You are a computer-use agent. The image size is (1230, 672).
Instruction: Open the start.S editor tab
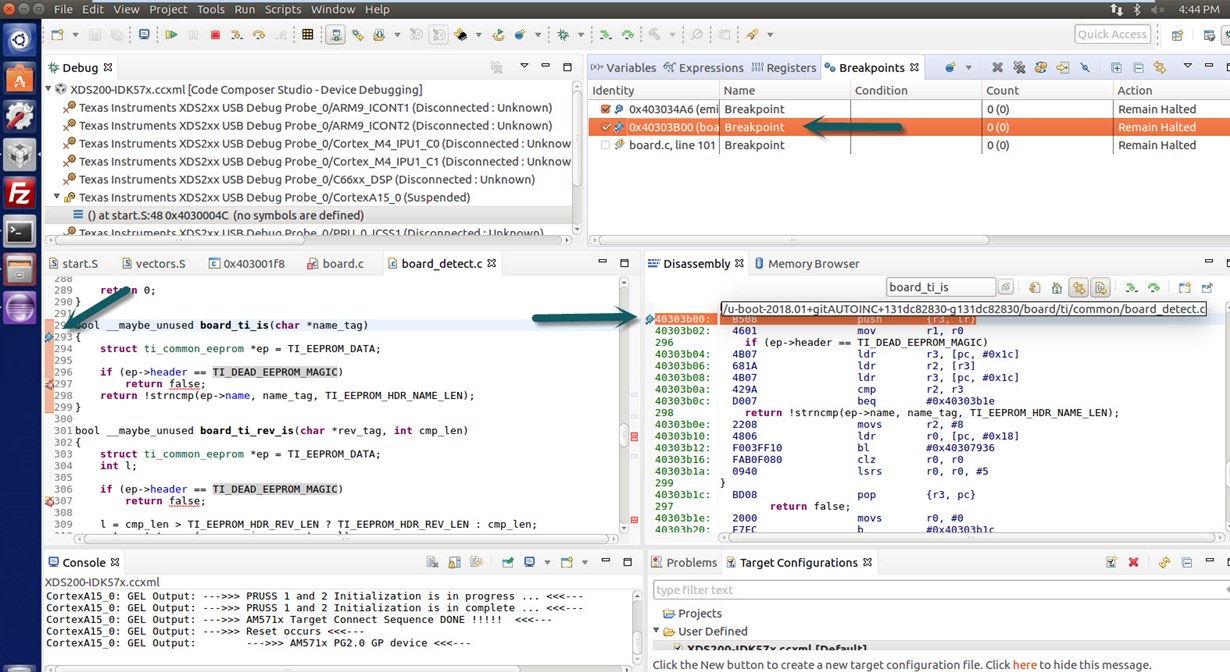[73, 264]
